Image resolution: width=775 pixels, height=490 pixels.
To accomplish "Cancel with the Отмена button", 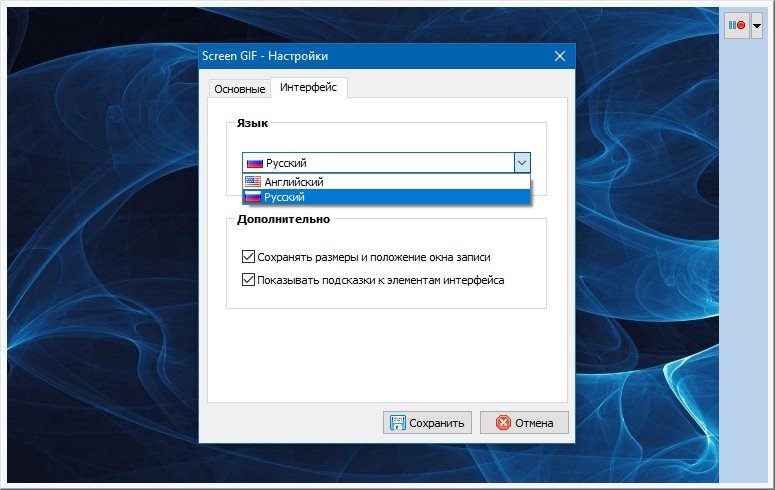I will pos(524,423).
